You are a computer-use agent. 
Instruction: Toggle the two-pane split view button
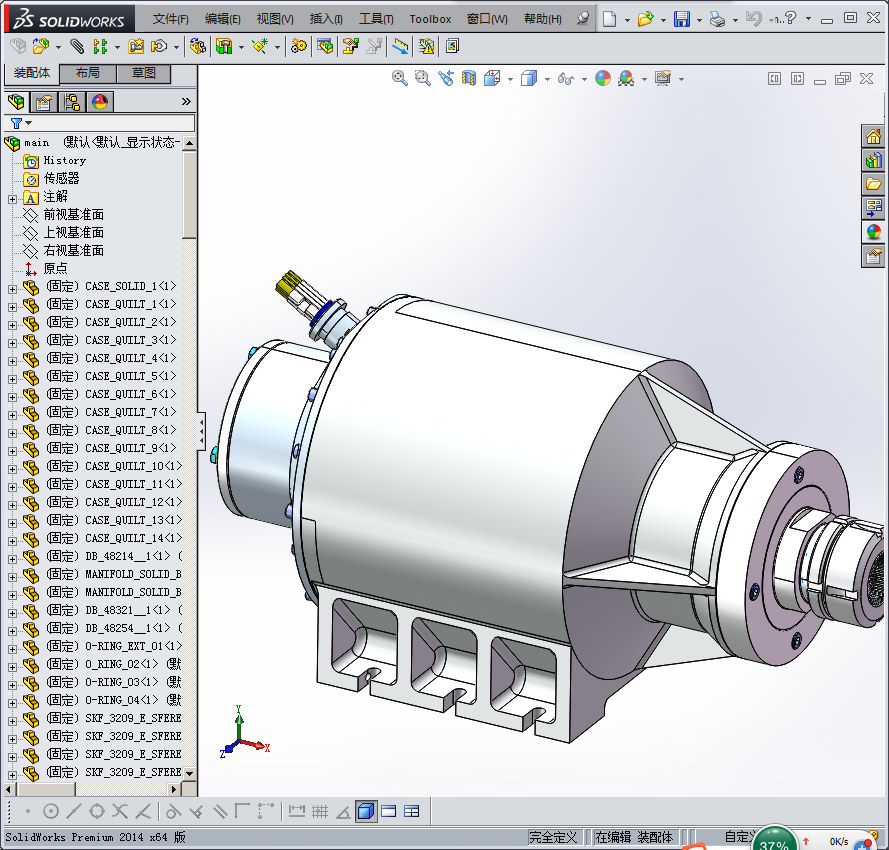[389, 811]
